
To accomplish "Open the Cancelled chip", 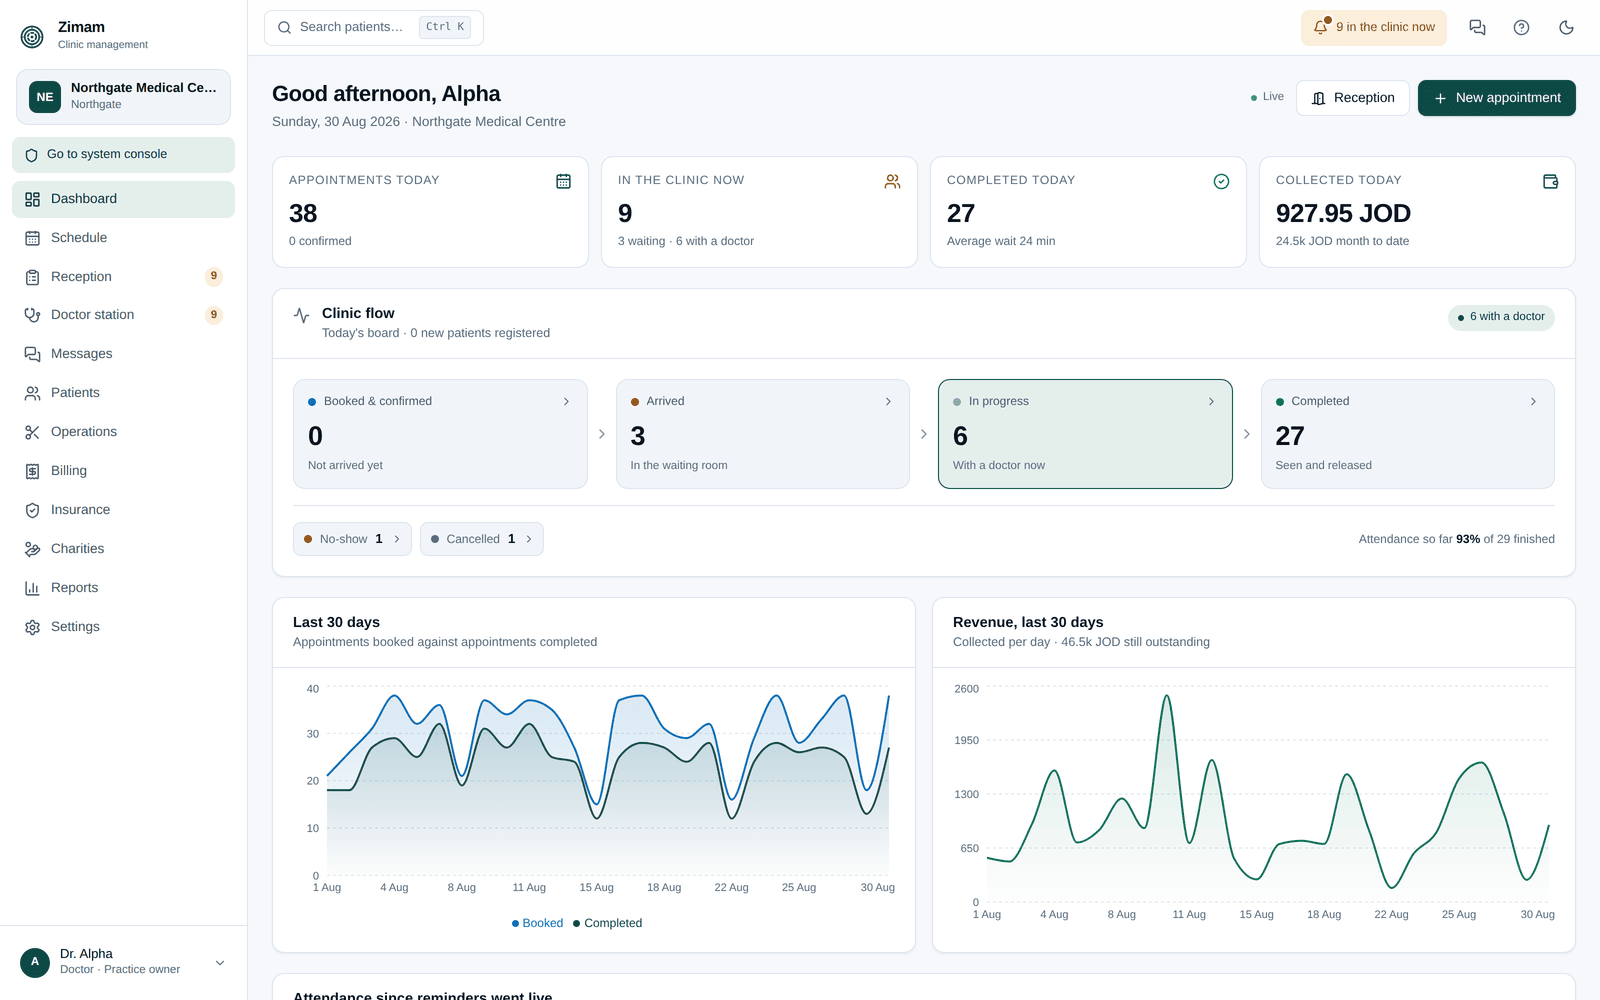I will pyautogui.click(x=481, y=539).
